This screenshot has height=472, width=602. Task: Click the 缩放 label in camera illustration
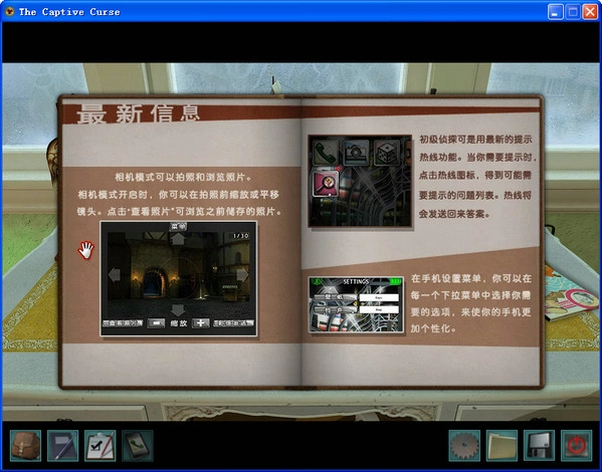click(x=179, y=323)
